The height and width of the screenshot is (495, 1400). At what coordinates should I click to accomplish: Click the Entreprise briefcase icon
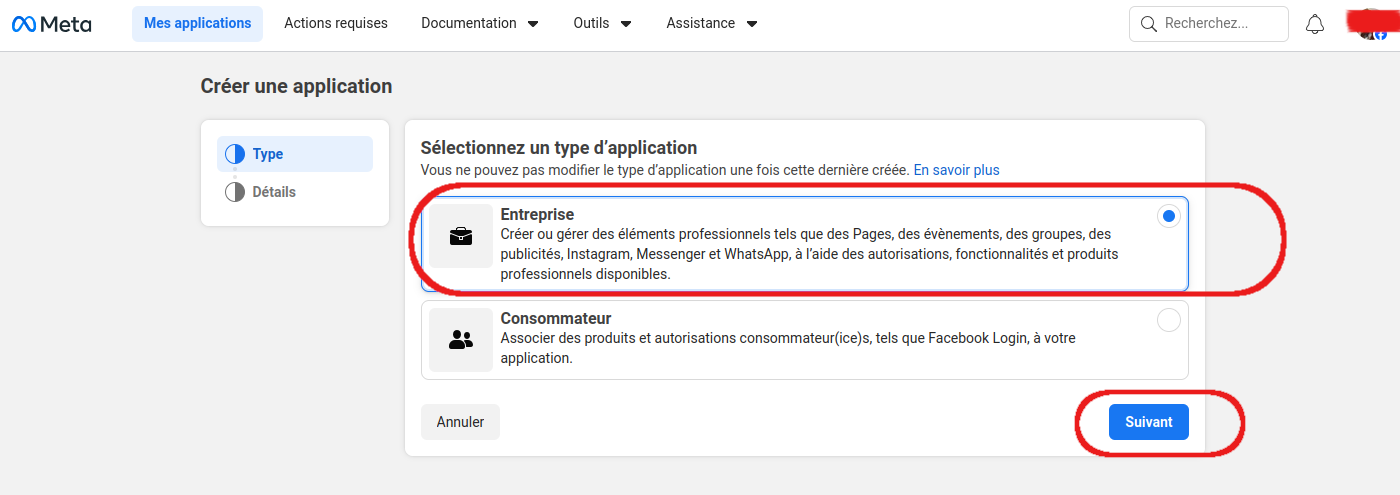coord(461,236)
